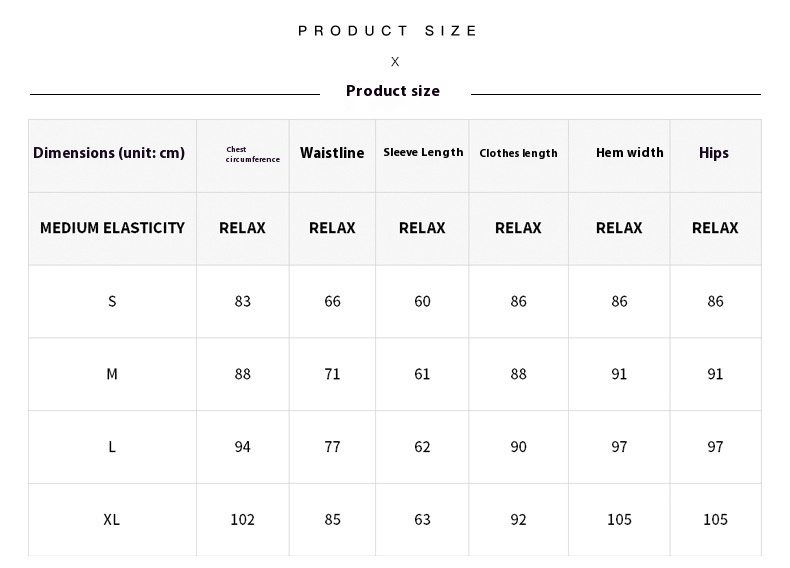Select the L clothes length value 90
This screenshot has width=790, height=568.
coord(518,447)
